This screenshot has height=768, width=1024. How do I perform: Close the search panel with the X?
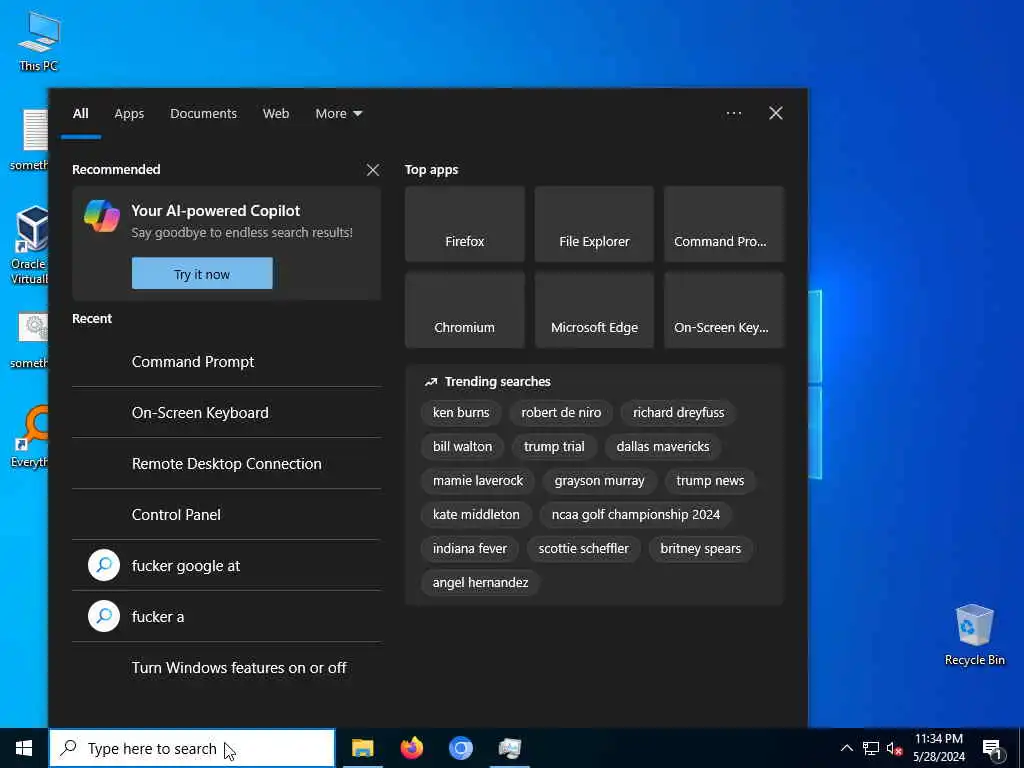tap(776, 113)
